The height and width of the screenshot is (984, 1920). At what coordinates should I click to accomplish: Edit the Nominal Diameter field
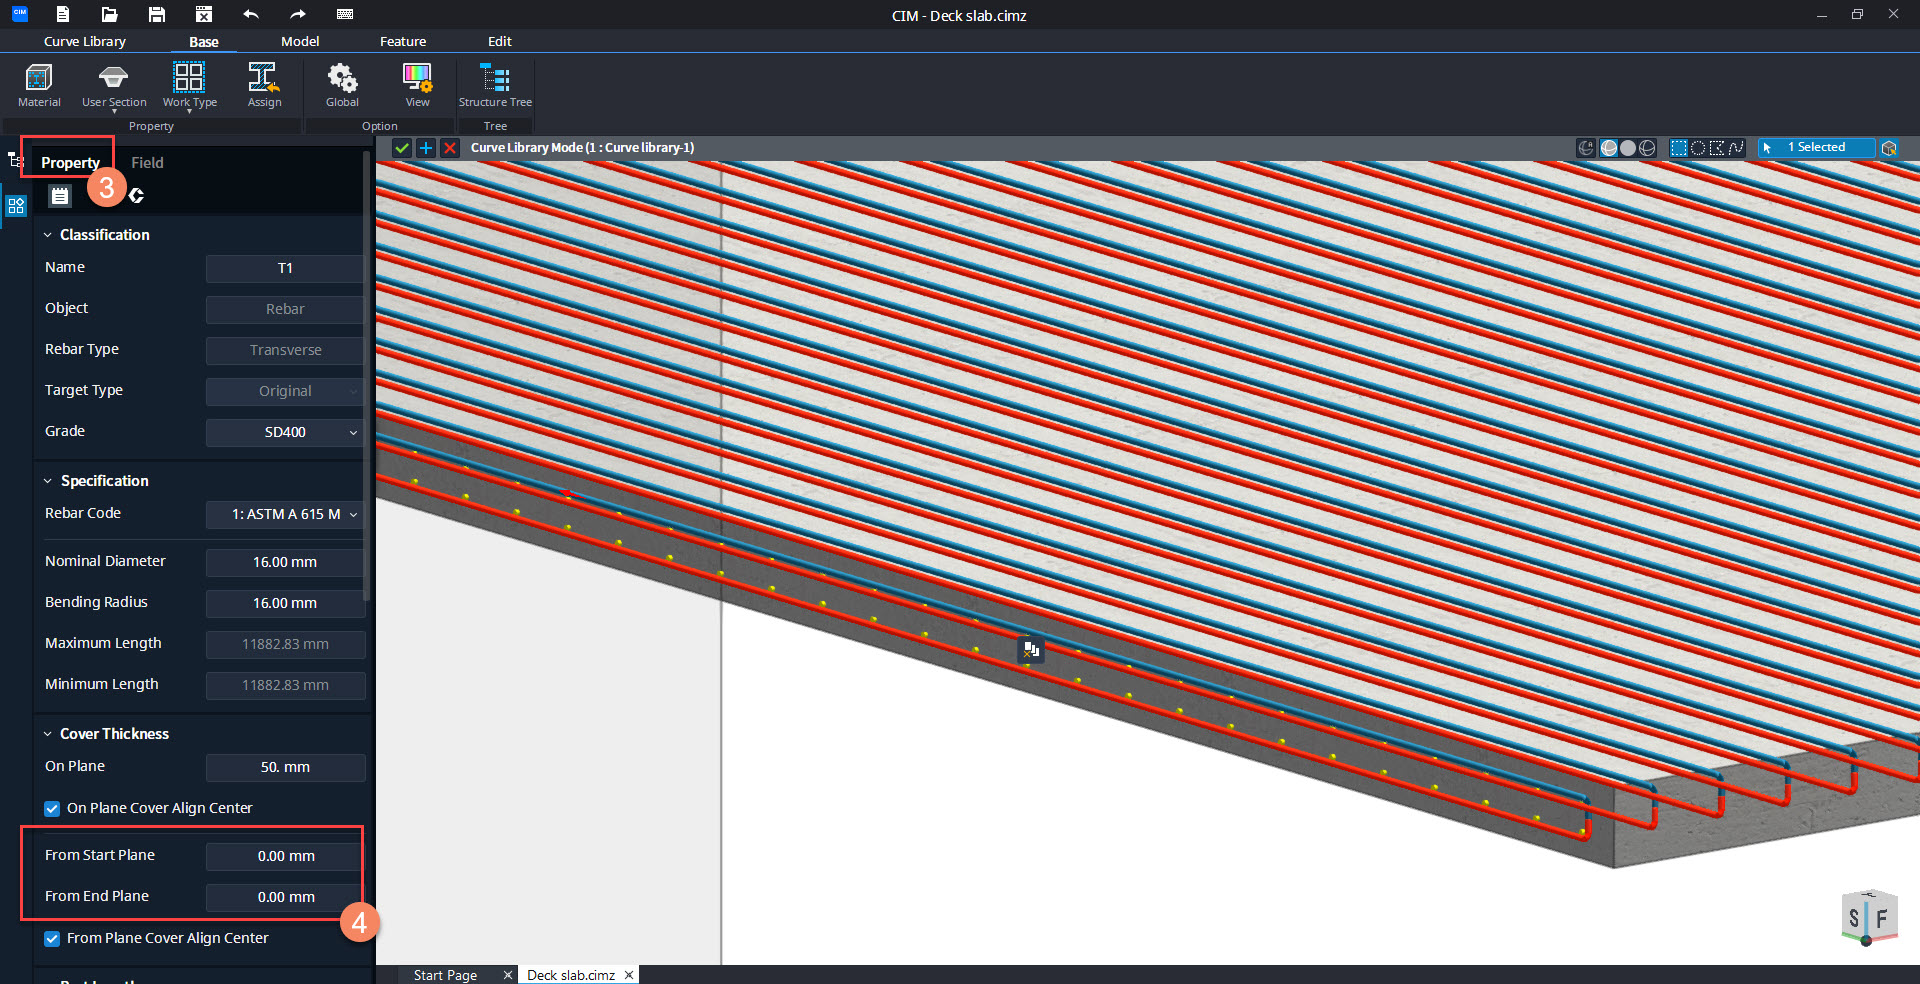coord(285,562)
